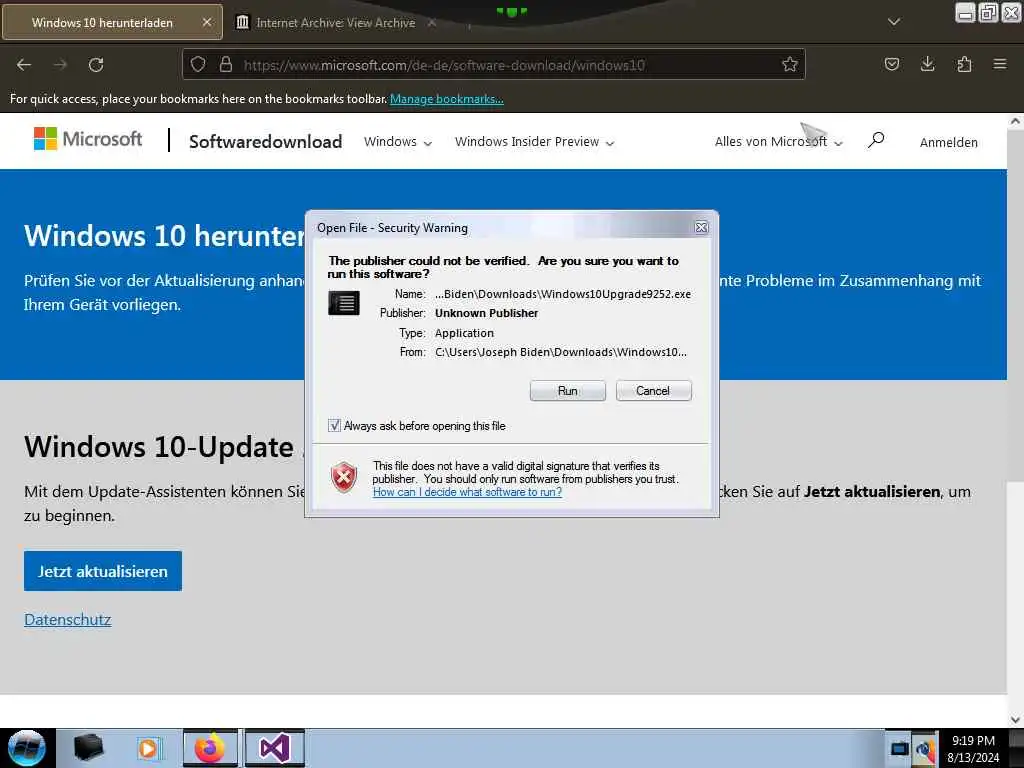Open the Pocket save icon

tap(891, 64)
